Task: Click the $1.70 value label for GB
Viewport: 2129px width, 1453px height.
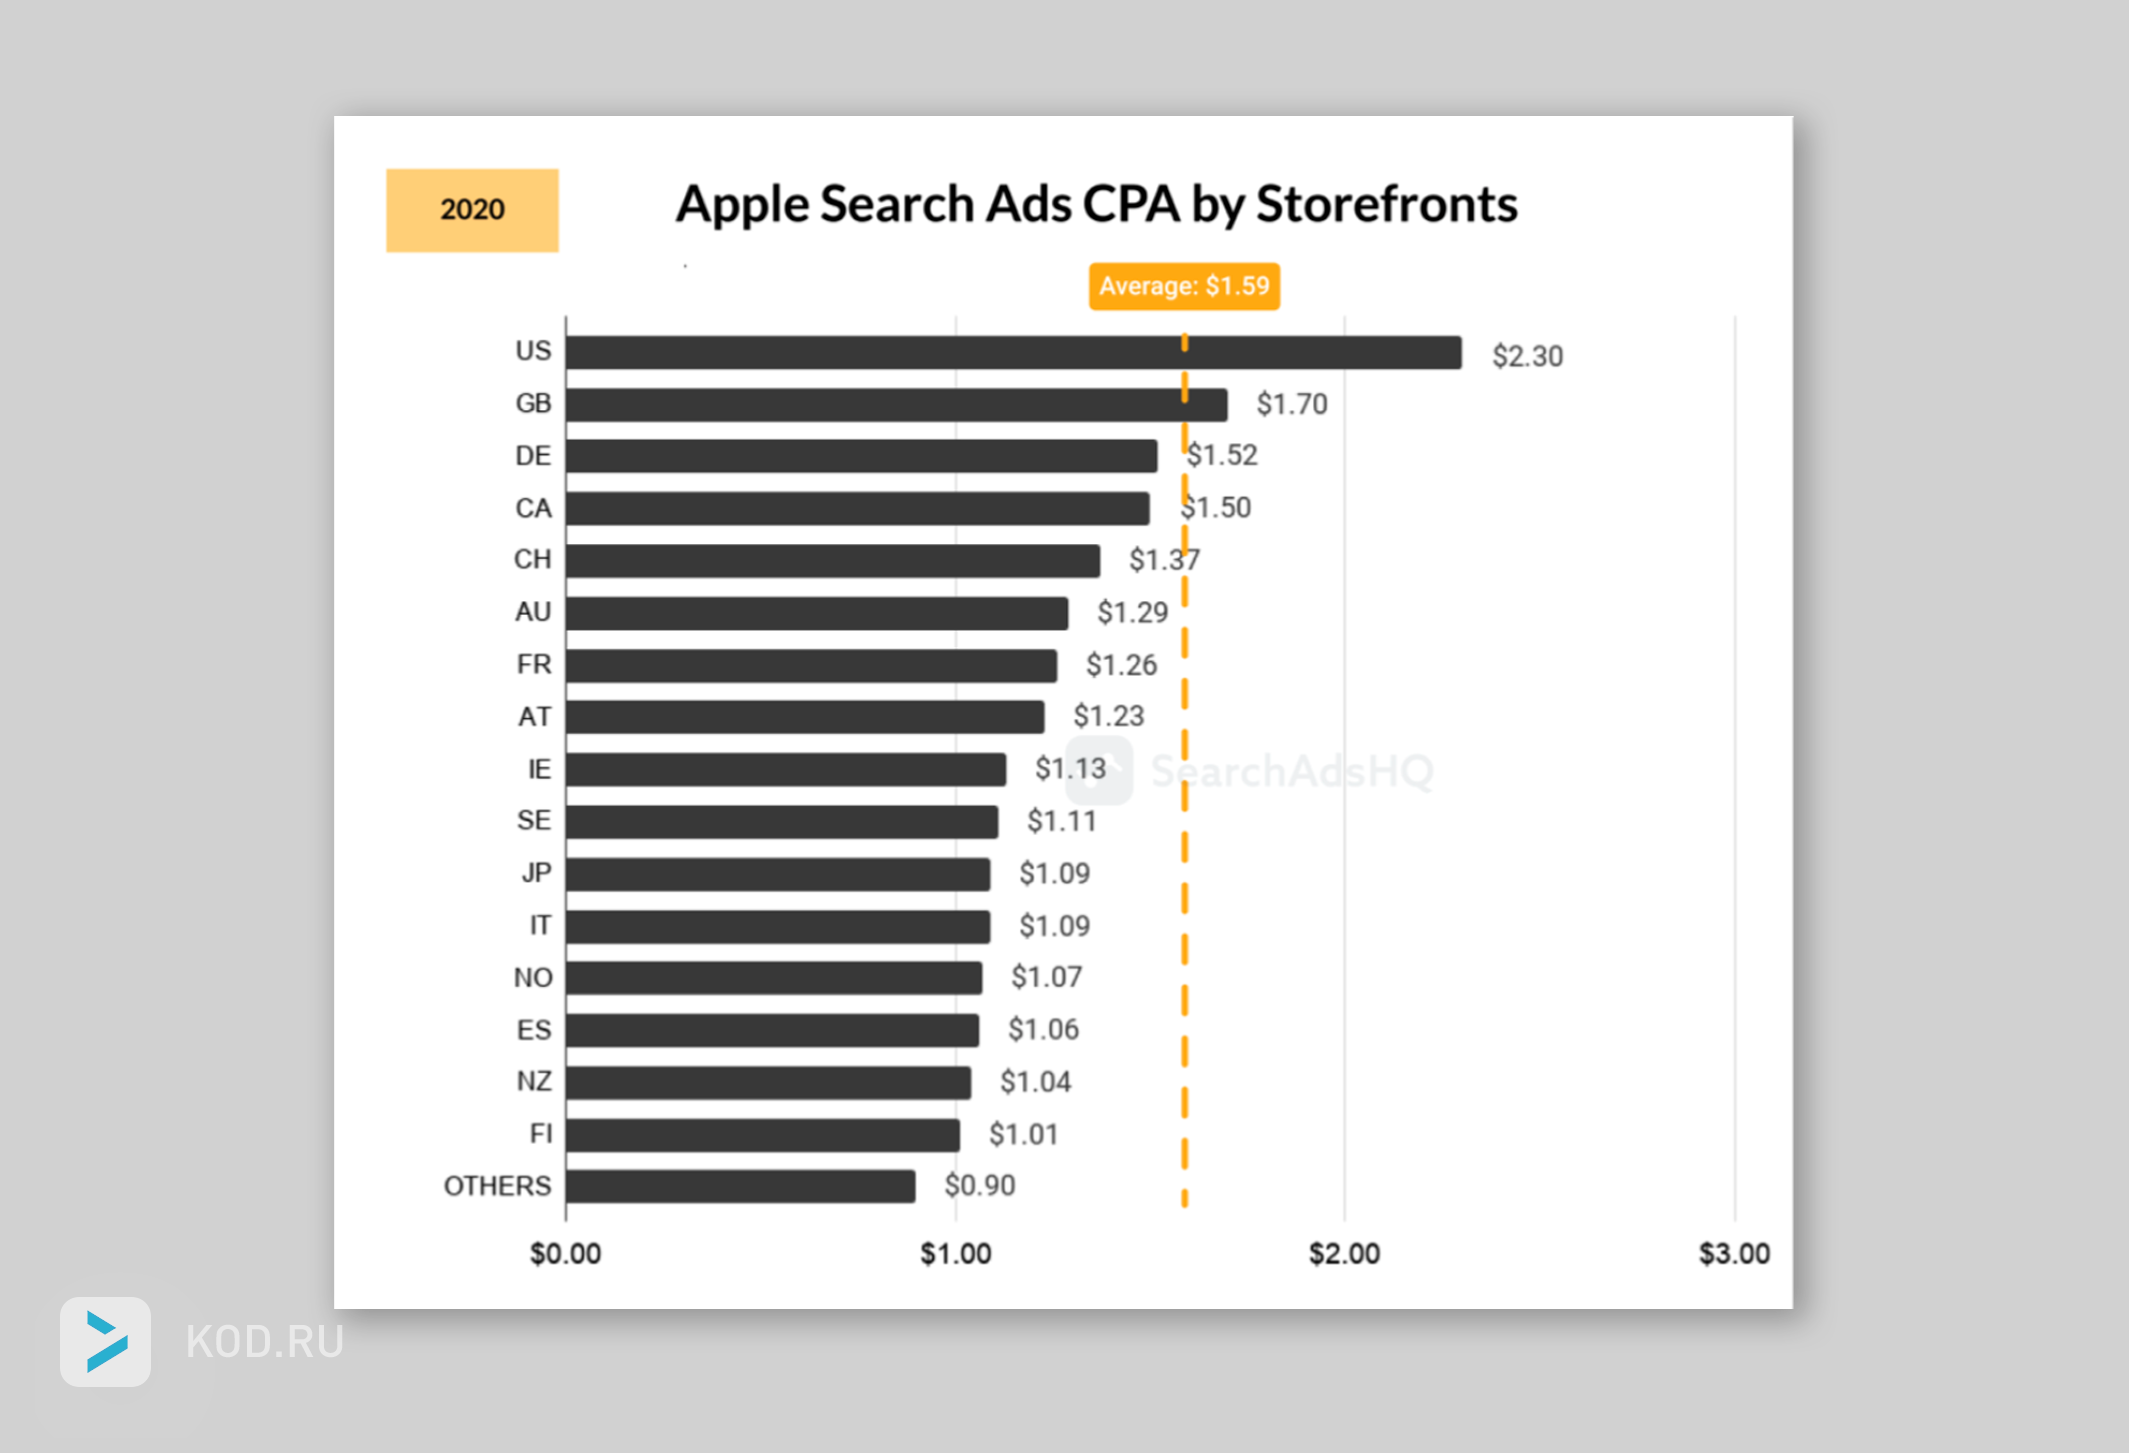Action: (x=1292, y=404)
